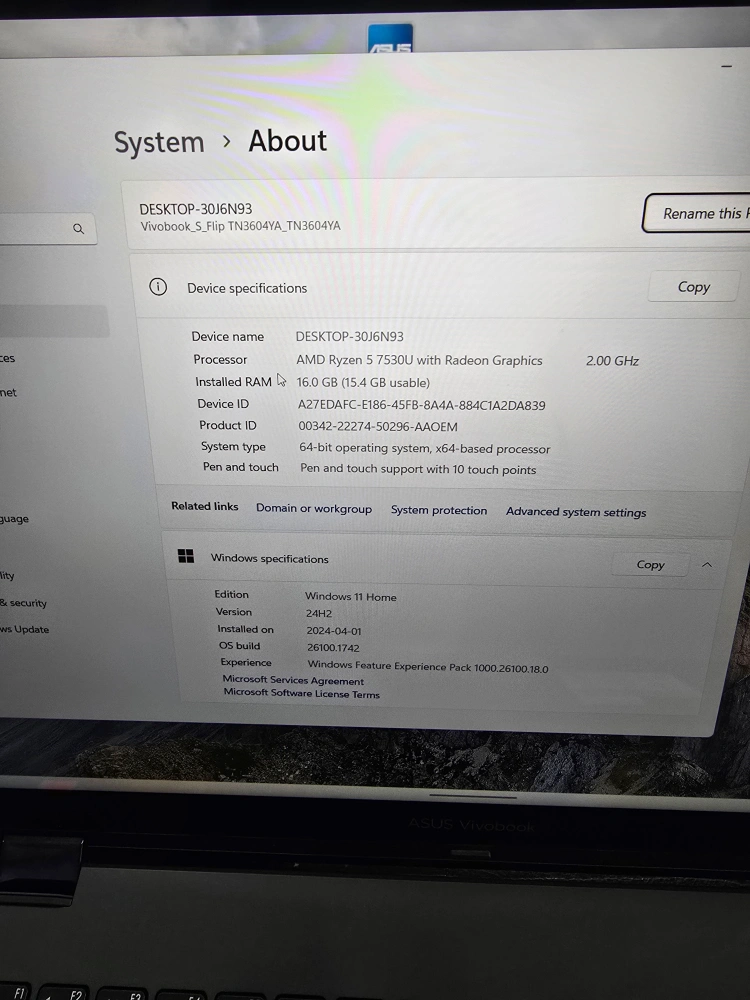Select the Device ID value A27EDAFC
The width and height of the screenshot is (750, 1000).
pos(422,405)
